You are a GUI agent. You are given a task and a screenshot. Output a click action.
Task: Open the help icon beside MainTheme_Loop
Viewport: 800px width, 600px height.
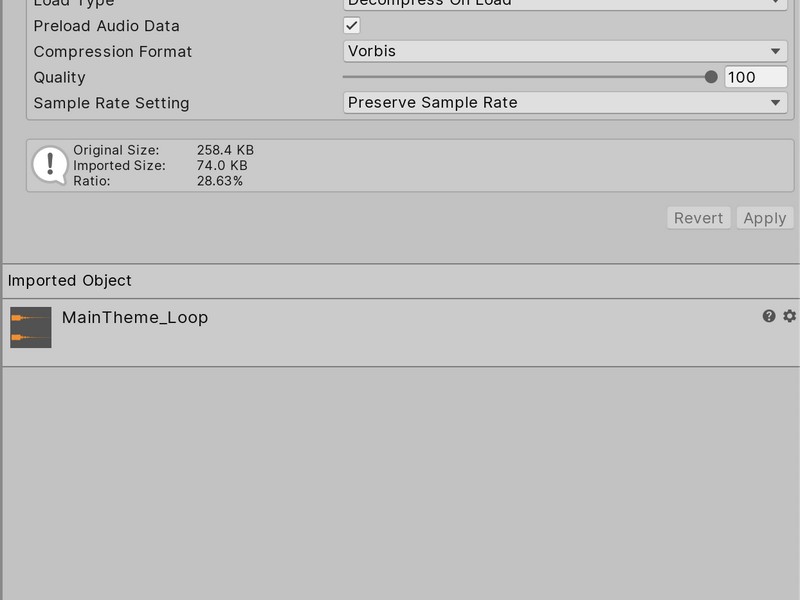pos(769,316)
